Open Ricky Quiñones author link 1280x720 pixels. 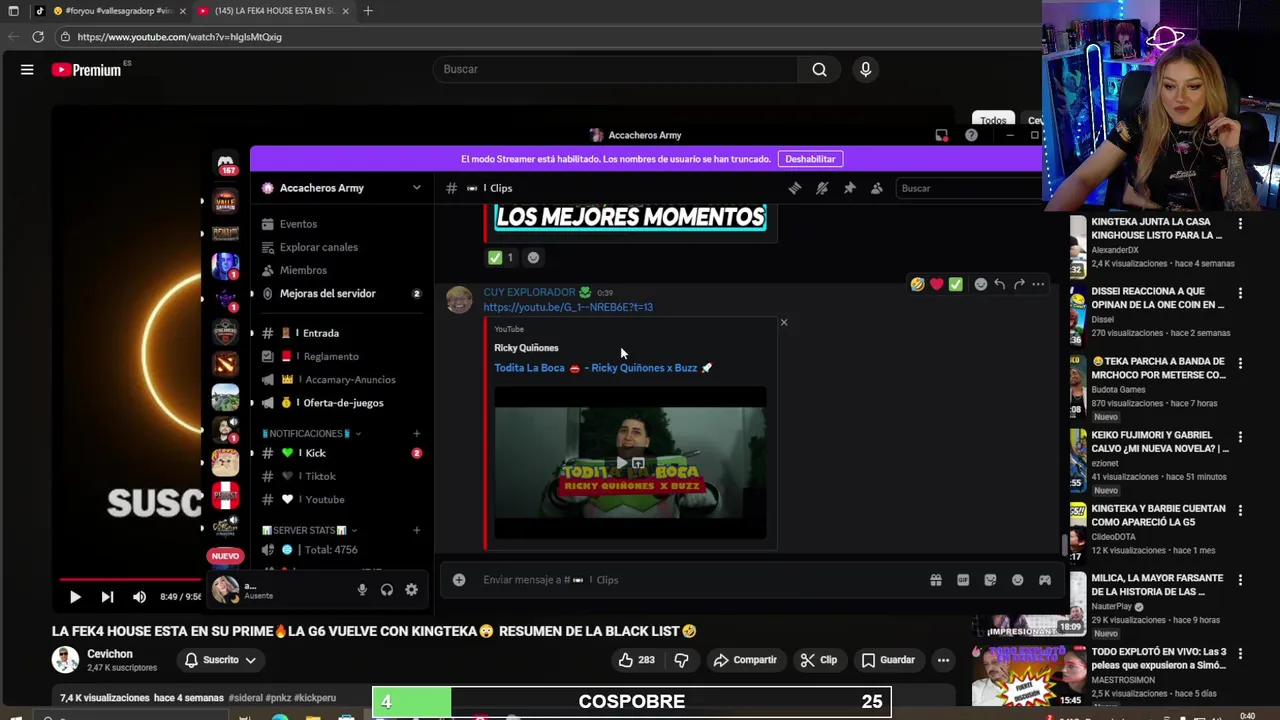point(526,348)
